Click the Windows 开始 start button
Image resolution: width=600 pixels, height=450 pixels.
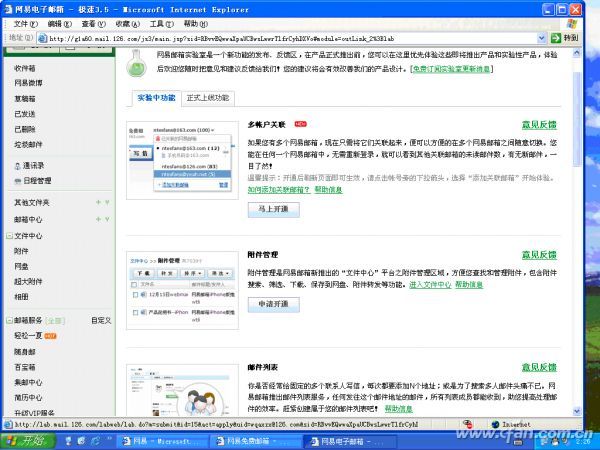(28, 440)
